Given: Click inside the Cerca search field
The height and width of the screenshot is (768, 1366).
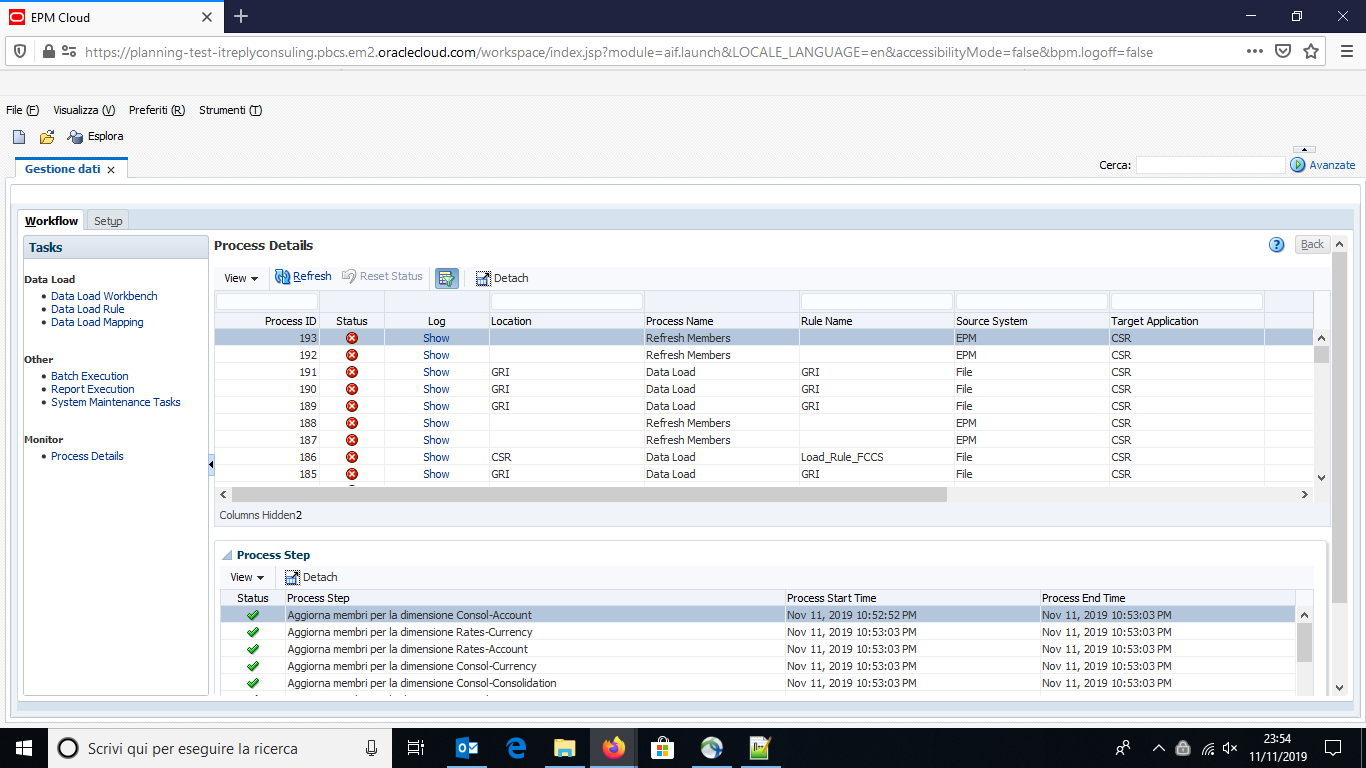Looking at the screenshot, I should 1210,164.
